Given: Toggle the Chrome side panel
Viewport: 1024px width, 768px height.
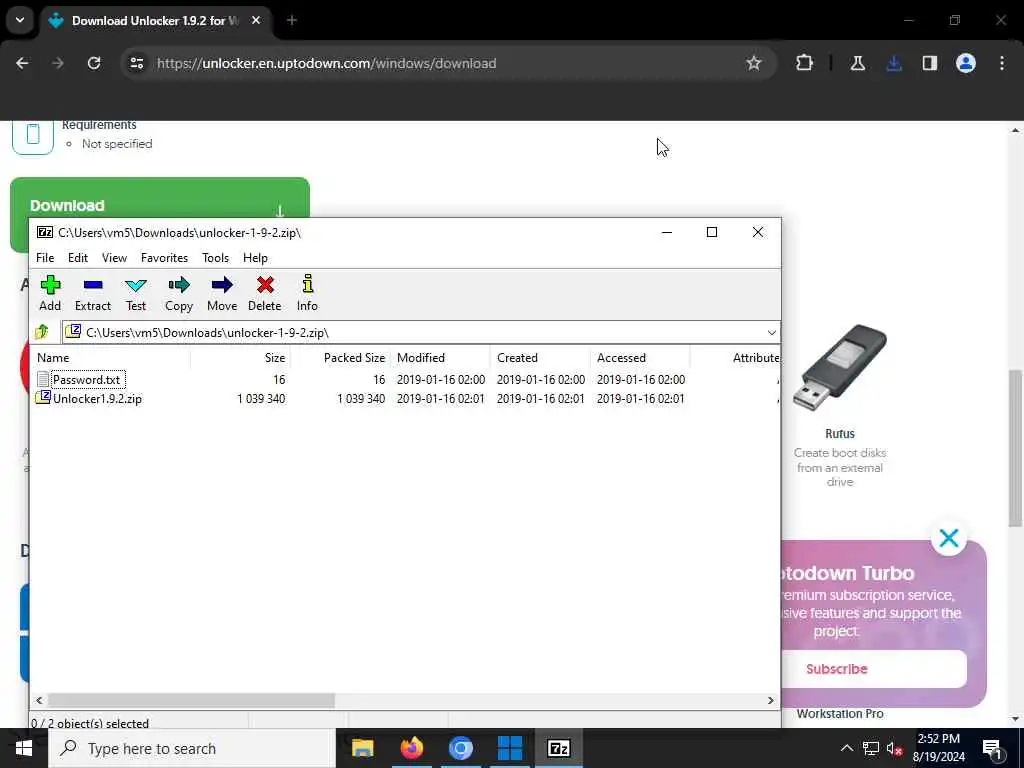Looking at the screenshot, I should coord(930,63).
